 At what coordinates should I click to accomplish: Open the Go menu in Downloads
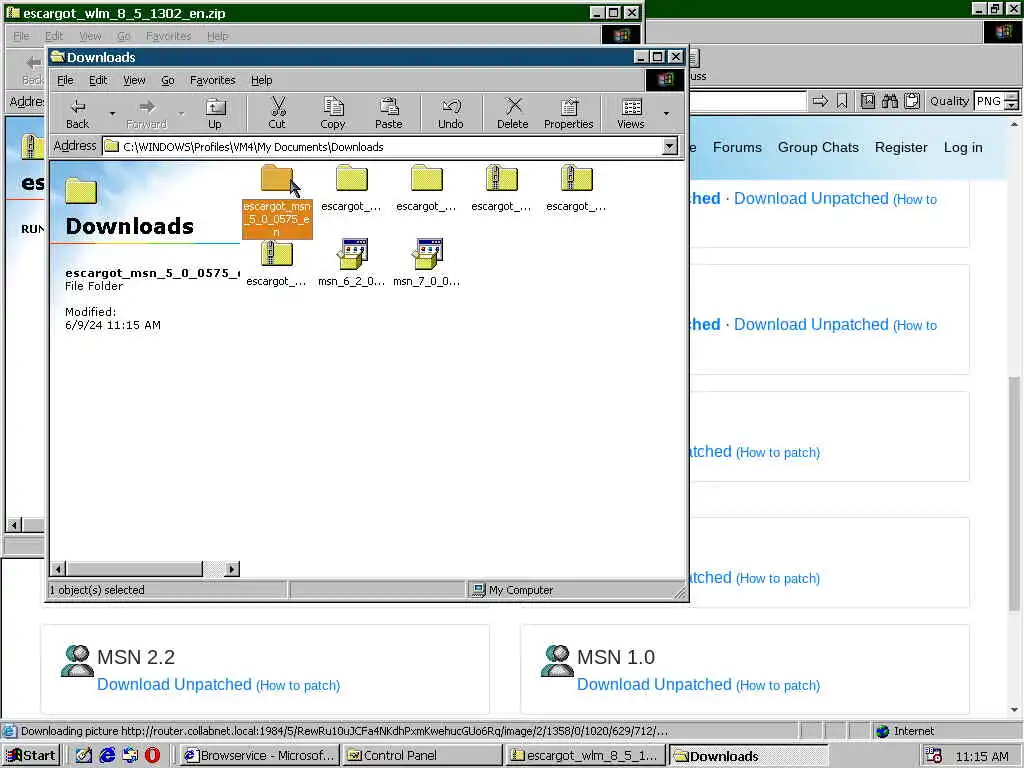[x=168, y=80]
